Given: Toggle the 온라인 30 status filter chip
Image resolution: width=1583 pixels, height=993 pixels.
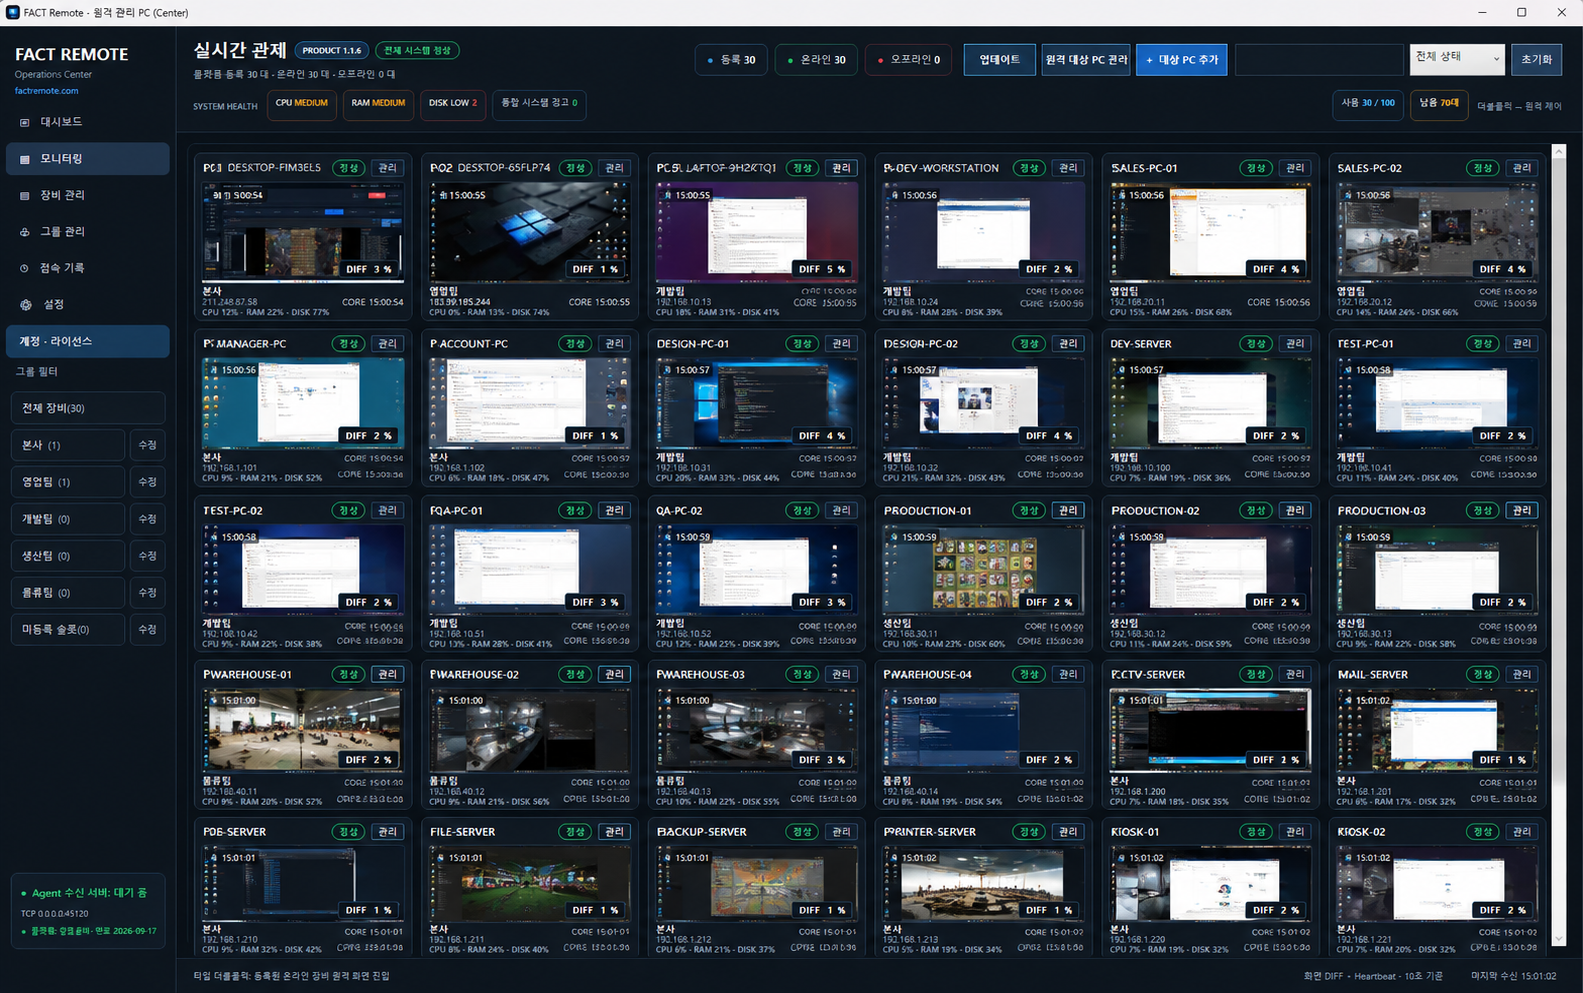Looking at the screenshot, I should click(816, 60).
